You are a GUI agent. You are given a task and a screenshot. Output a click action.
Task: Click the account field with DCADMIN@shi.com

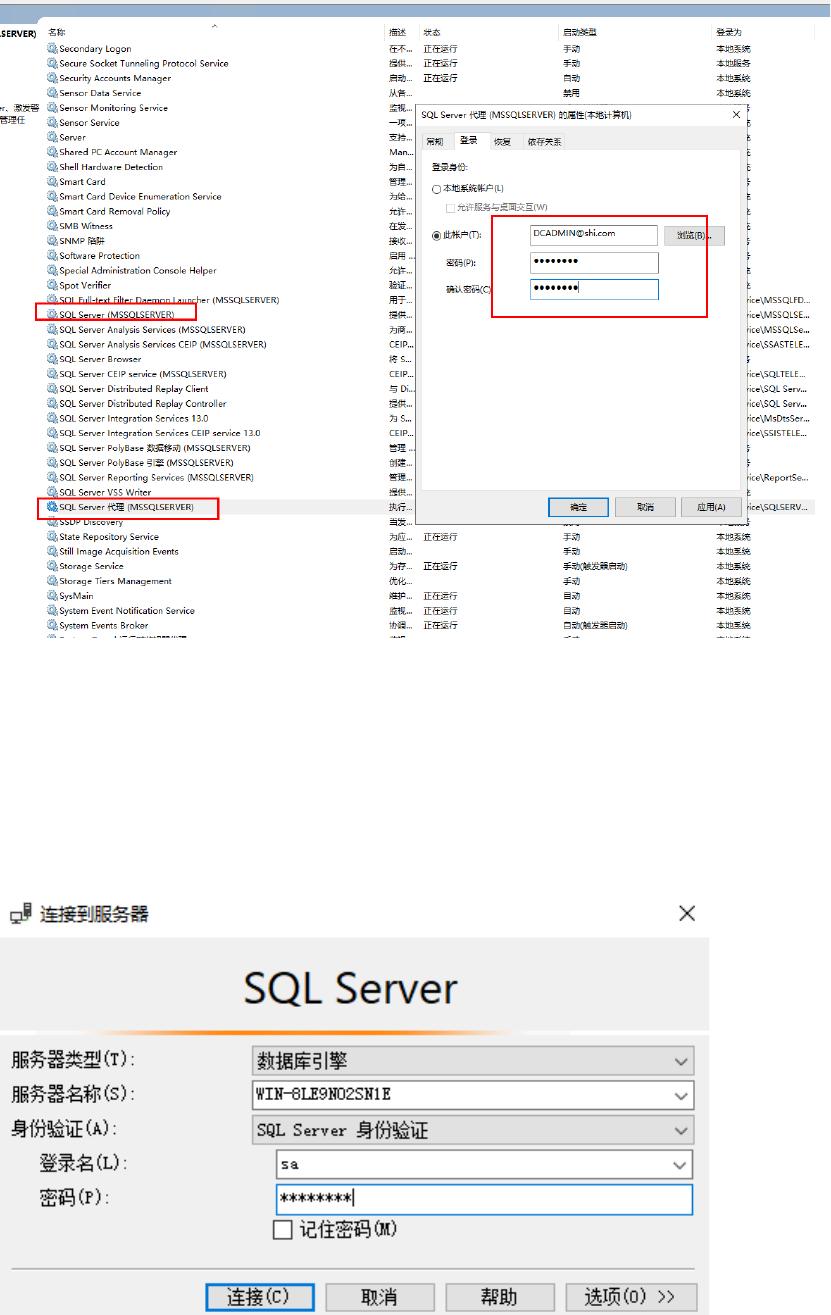pos(594,234)
